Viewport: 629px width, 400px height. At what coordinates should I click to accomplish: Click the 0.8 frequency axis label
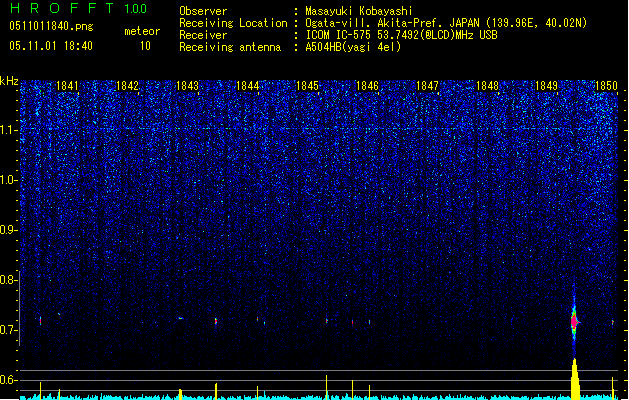pyautogui.click(x=8, y=280)
